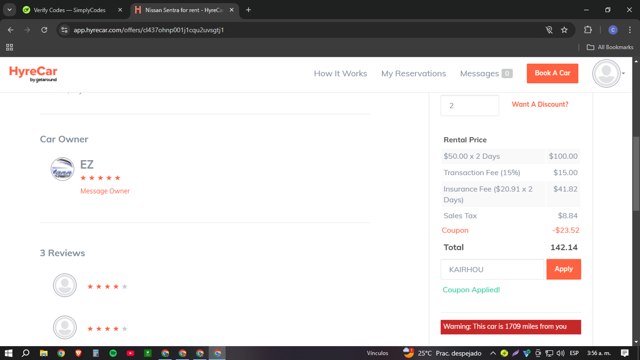Click the Sales Tax $8.84 row

(x=510, y=216)
